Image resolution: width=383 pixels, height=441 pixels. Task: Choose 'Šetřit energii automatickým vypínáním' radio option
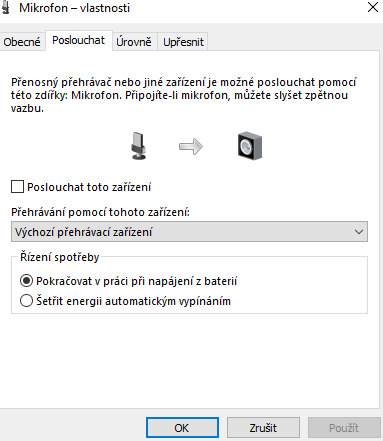(26, 301)
